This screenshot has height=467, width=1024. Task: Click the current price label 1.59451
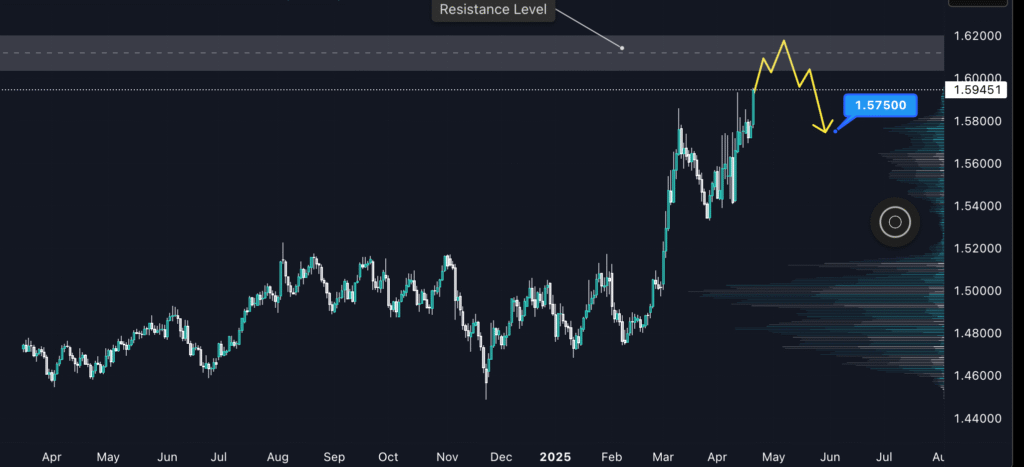978,89
